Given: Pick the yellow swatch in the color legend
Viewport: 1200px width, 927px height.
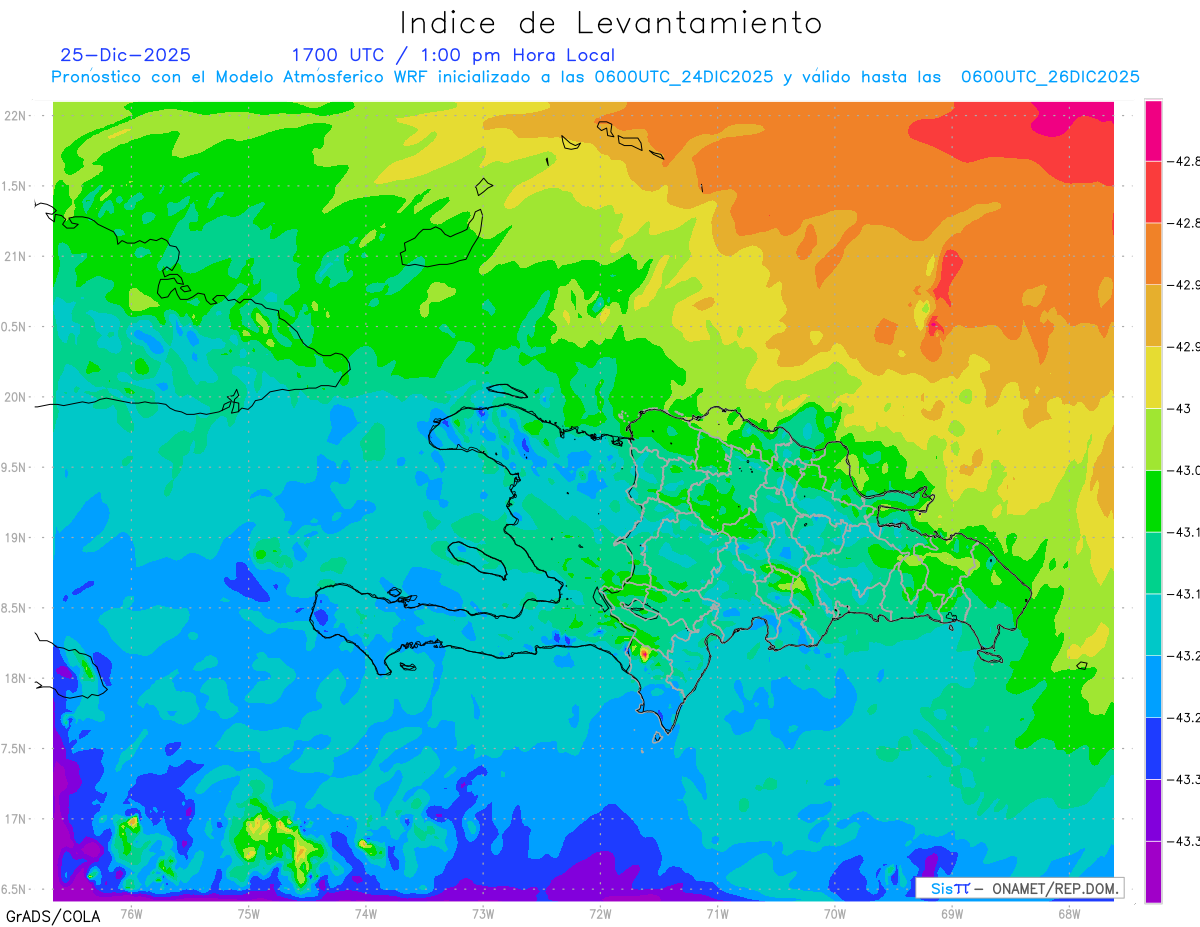Looking at the screenshot, I should pyautogui.click(x=1154, y=378).
